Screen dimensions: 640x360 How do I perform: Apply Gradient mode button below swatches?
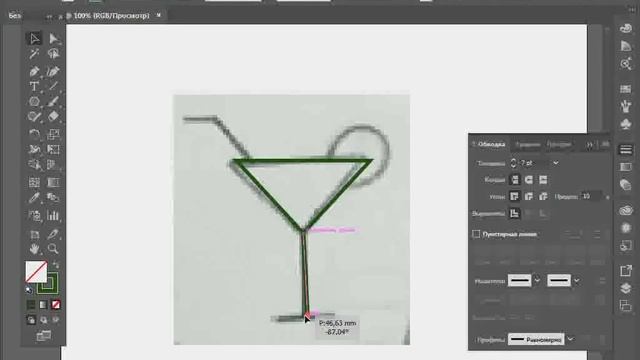click(x=43, y=305)
